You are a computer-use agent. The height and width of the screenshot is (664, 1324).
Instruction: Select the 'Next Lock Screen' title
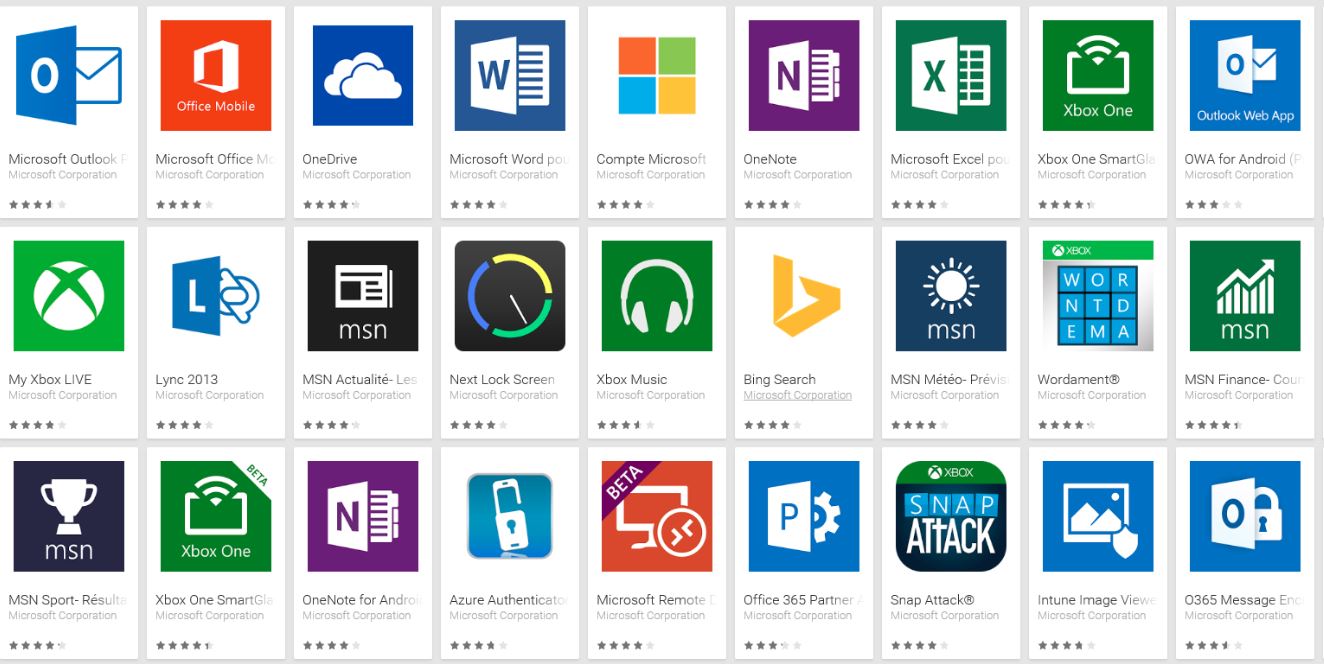coord(502,379)
